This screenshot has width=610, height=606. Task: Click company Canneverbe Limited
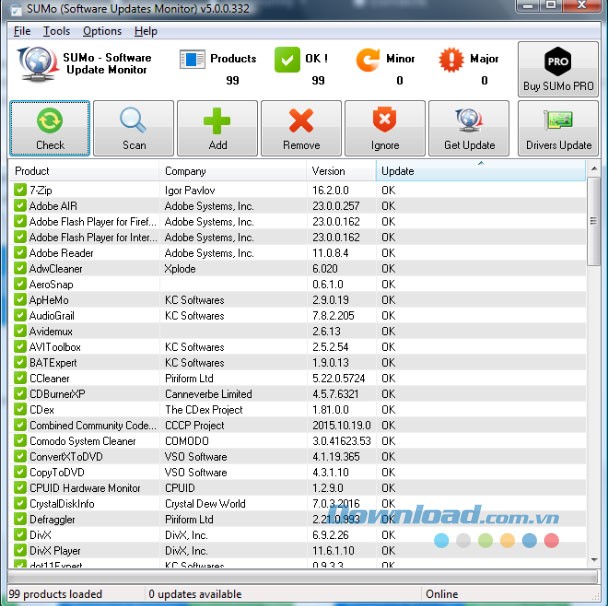point(209,394)
